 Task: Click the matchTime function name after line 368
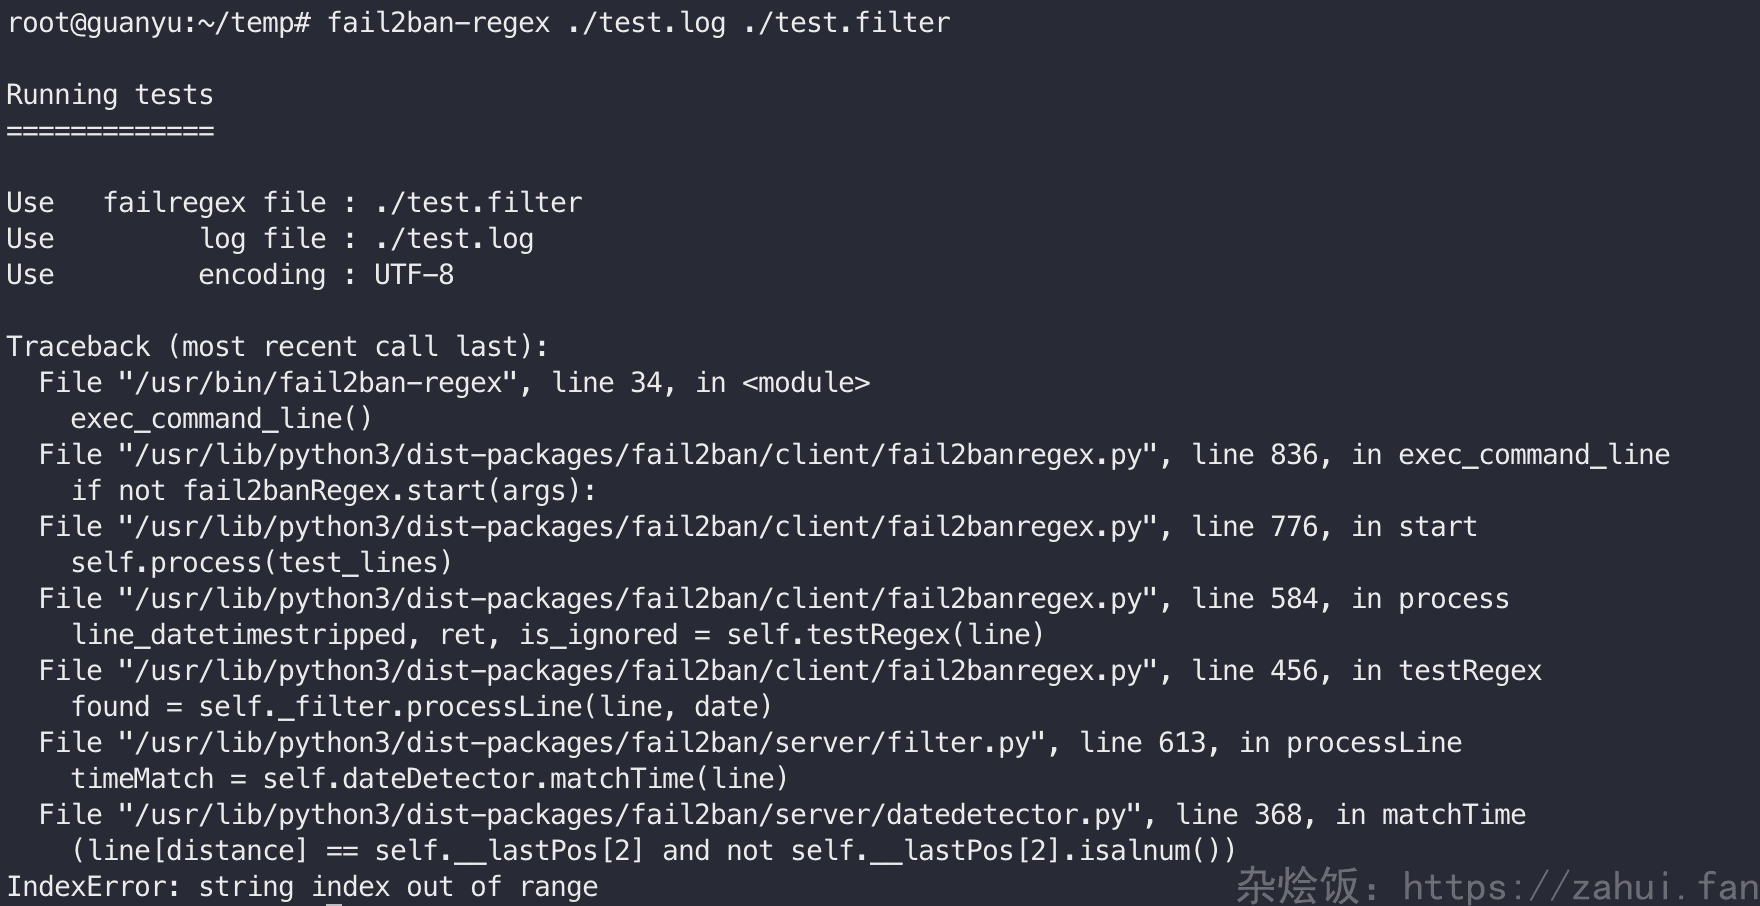point(1453,815)
